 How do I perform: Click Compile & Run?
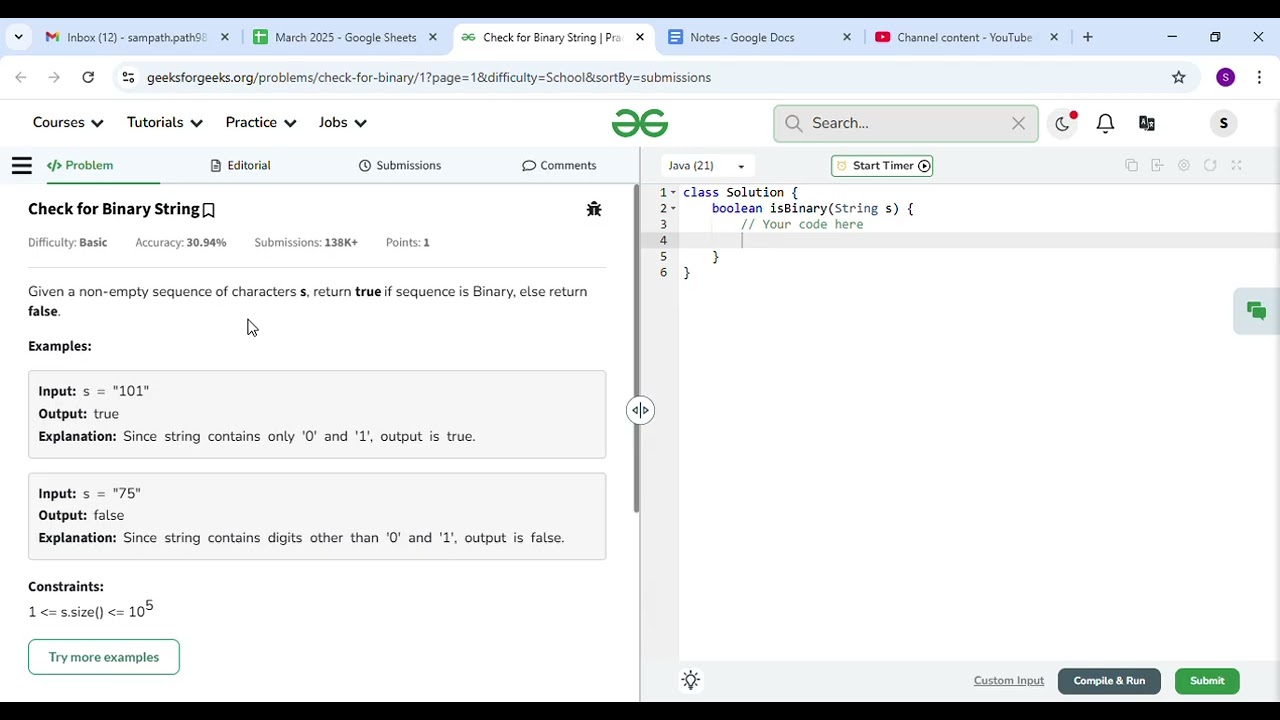(x=1109, y=681)
